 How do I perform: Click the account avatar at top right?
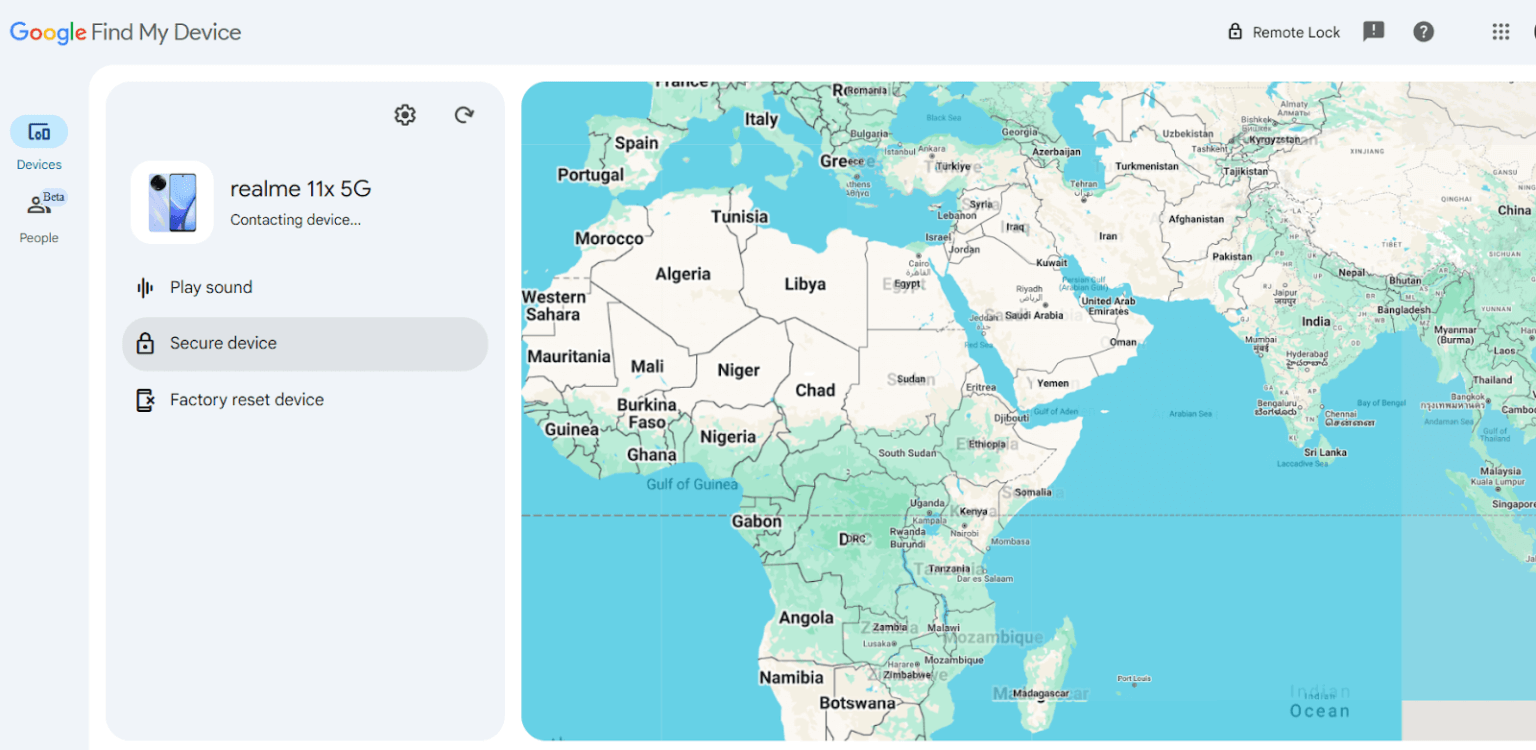point(1533,31)
